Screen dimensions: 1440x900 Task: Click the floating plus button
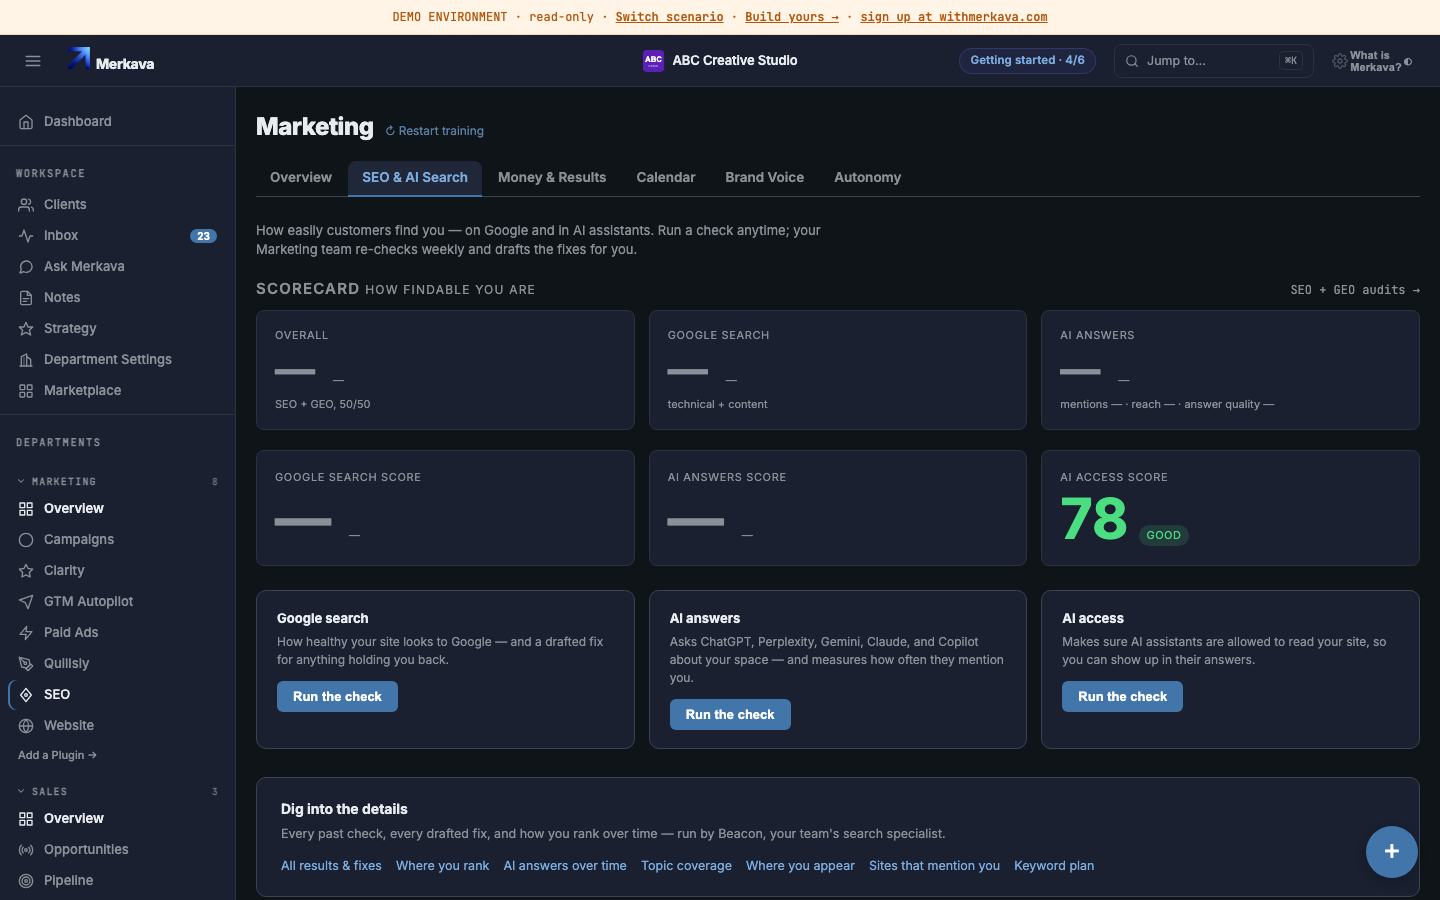pyautogui.click(x=1392, y=852)
